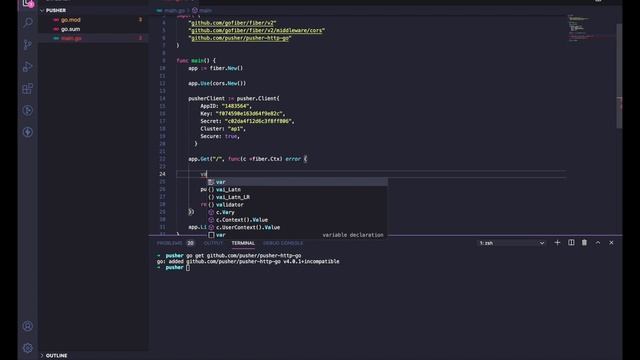Choose the 'c.UserContext().Value' suggestion
This screenshot has width=640, height=360.
(x=297, y=227)
